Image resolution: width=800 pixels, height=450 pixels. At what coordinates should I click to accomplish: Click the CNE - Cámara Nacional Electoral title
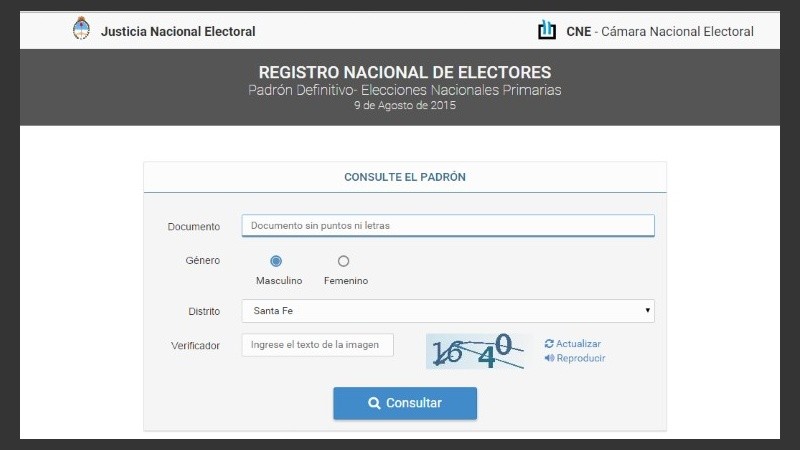click(659, 31)
